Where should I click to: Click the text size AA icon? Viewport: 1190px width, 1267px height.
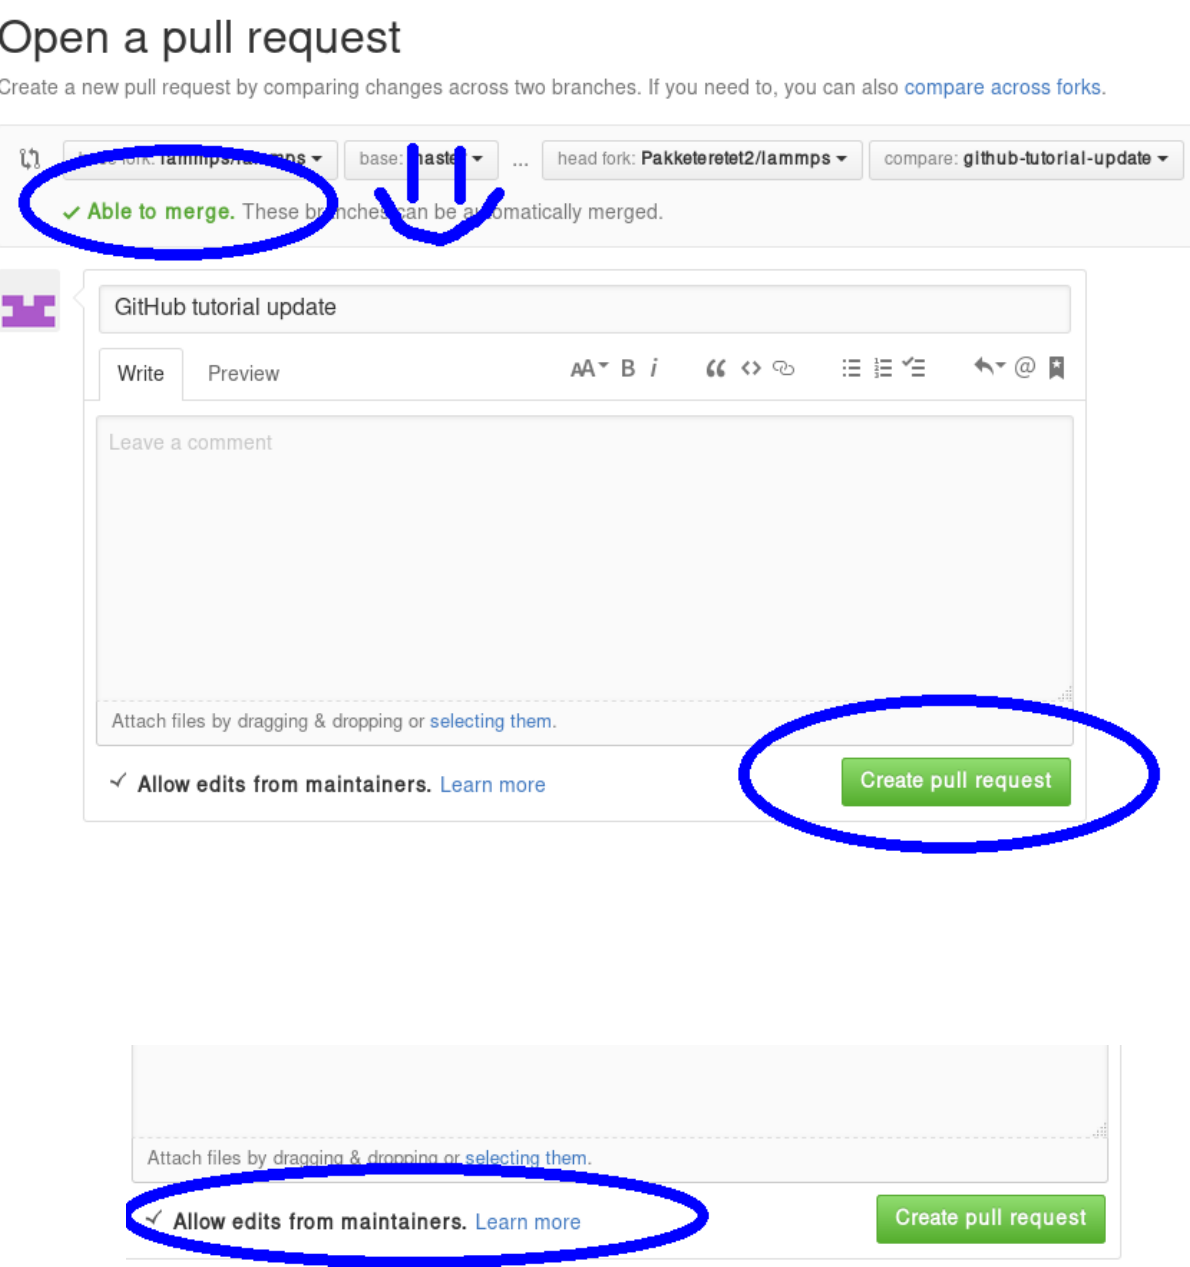coord(589,368)
